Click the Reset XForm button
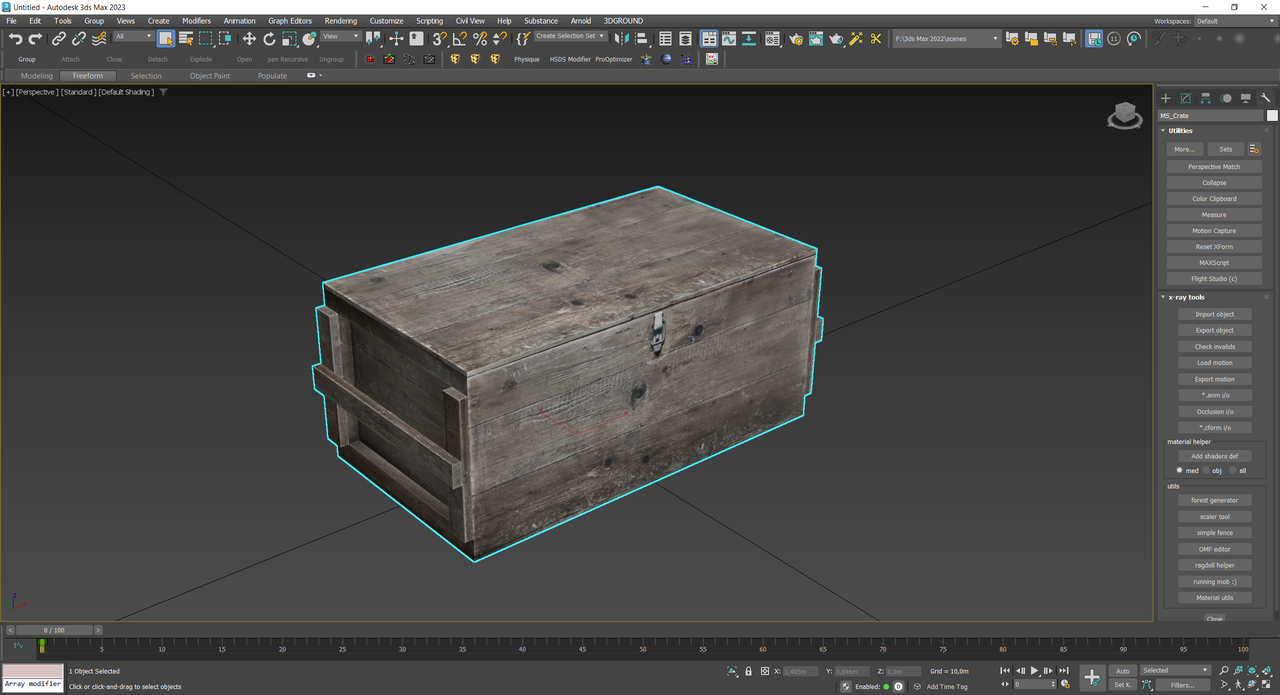The width and height of the screenshot is (1280, 695). pyautogui.click(x=1214, y=247)
